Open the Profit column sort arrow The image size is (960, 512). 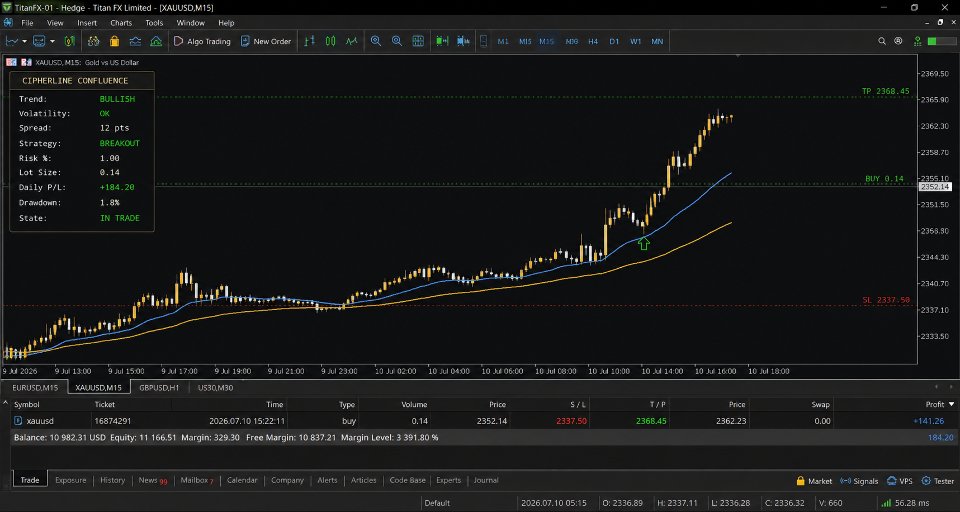951,404
